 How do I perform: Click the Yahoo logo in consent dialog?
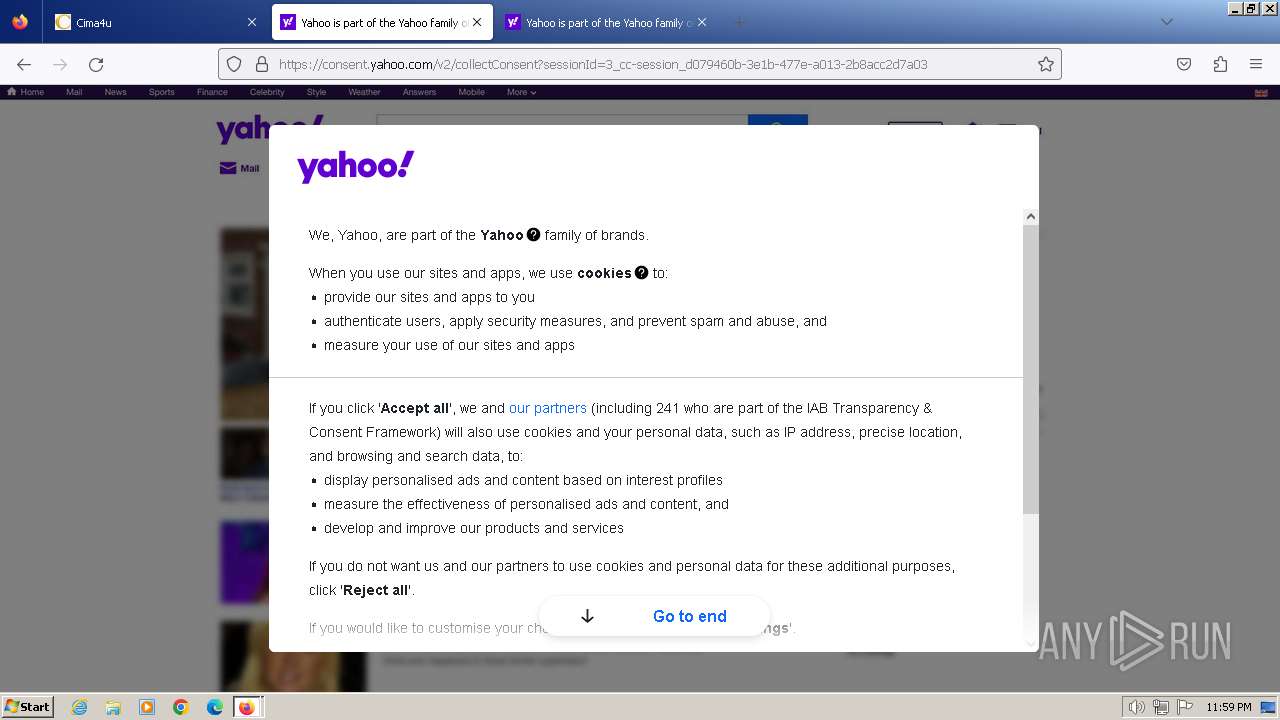[x=356, y=166]
